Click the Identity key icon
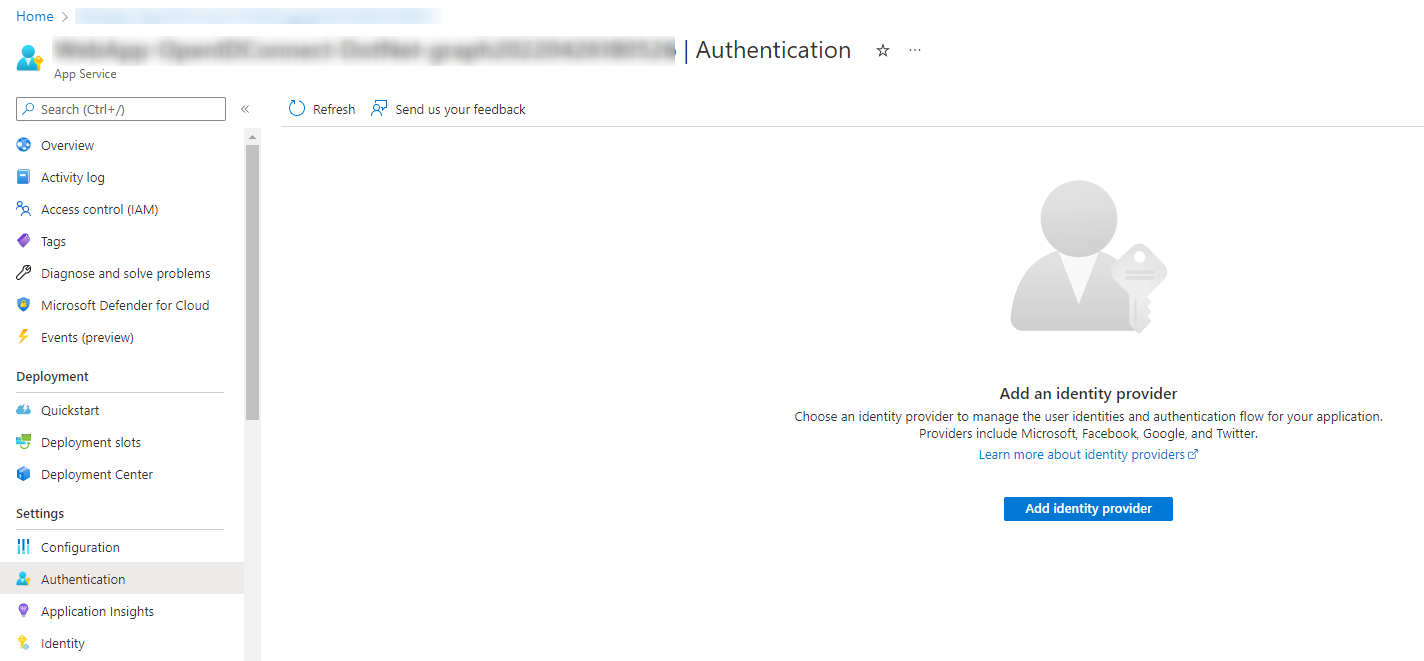Screen dimensions: 1424x661 coord(24,643)
